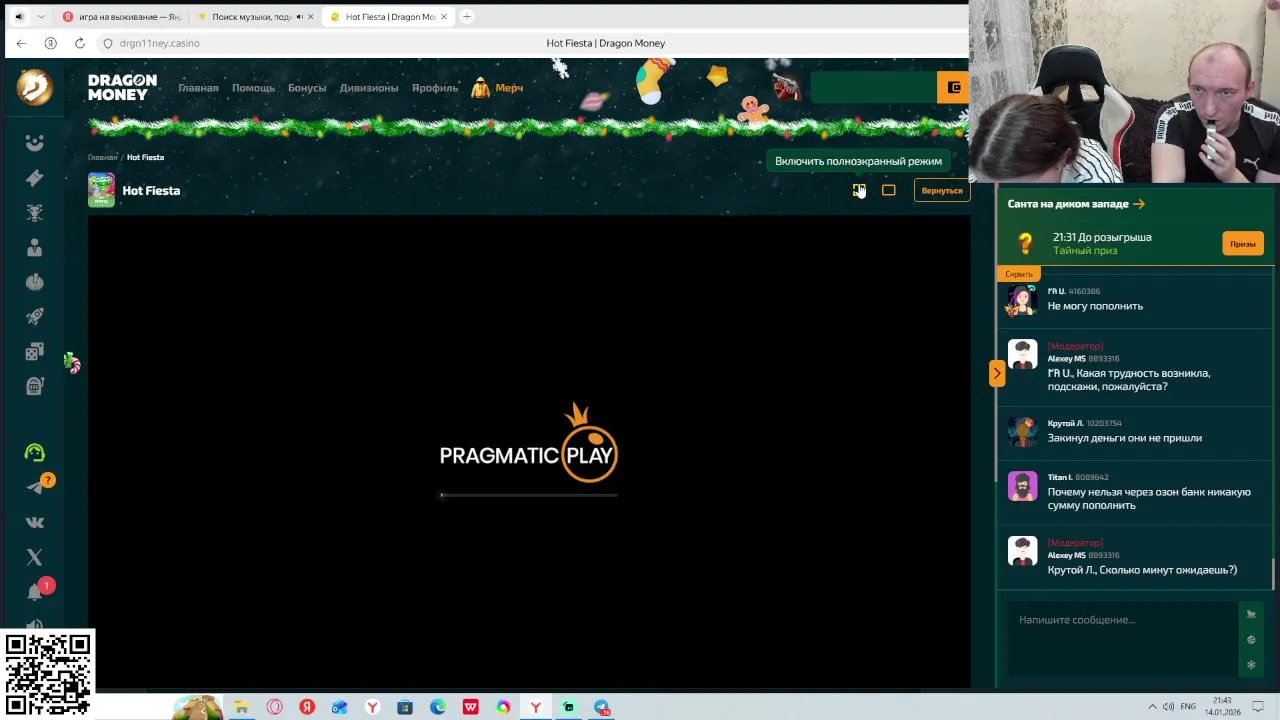Open a new browser tab
This screenshot has height=720, width=1280.
click(467, 17)
